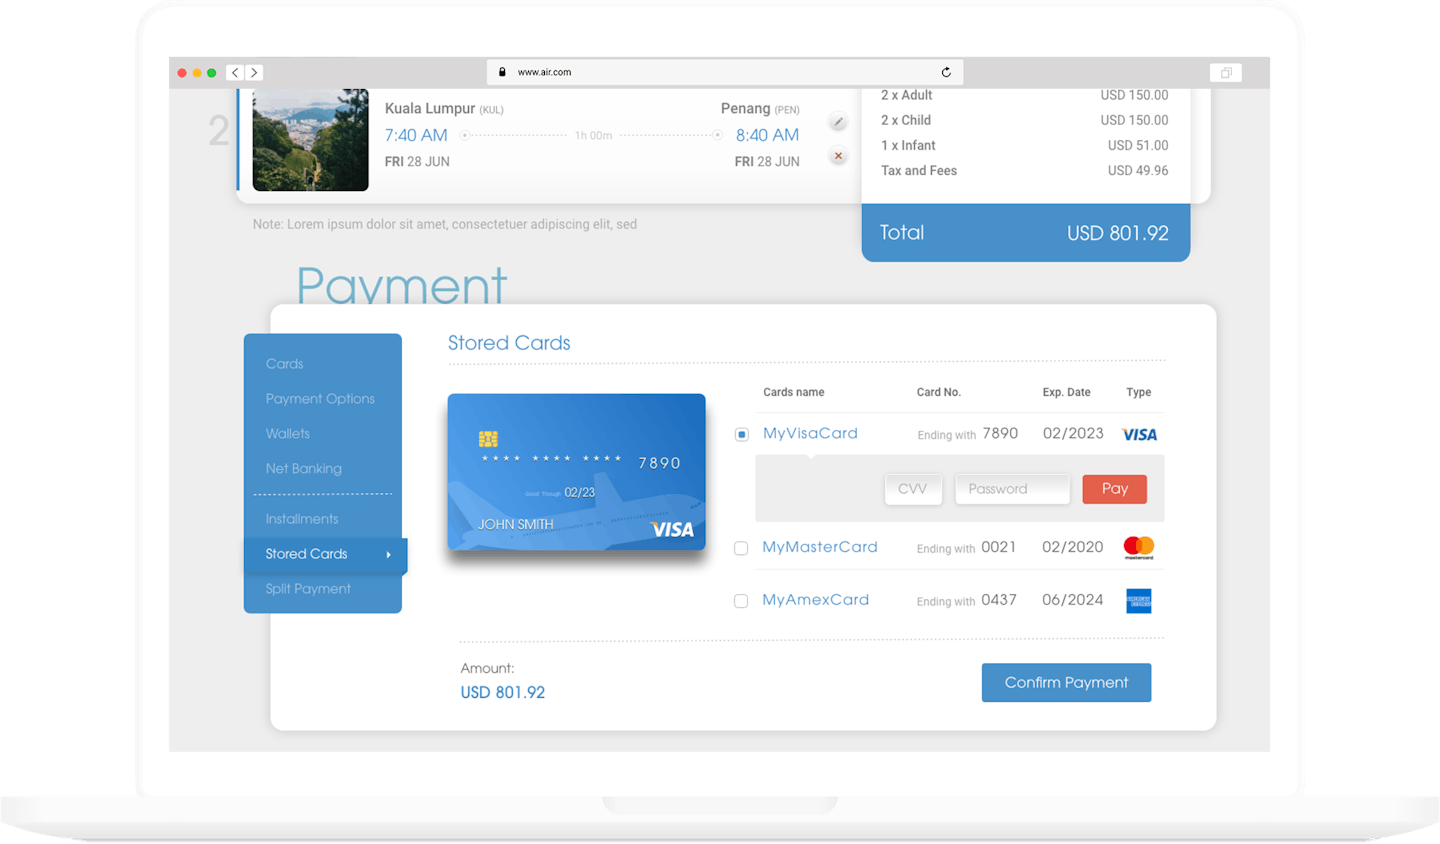The image size is (1440, 844).
Task: Open the browser tabs overview icon
Action: click(1225, 72)
